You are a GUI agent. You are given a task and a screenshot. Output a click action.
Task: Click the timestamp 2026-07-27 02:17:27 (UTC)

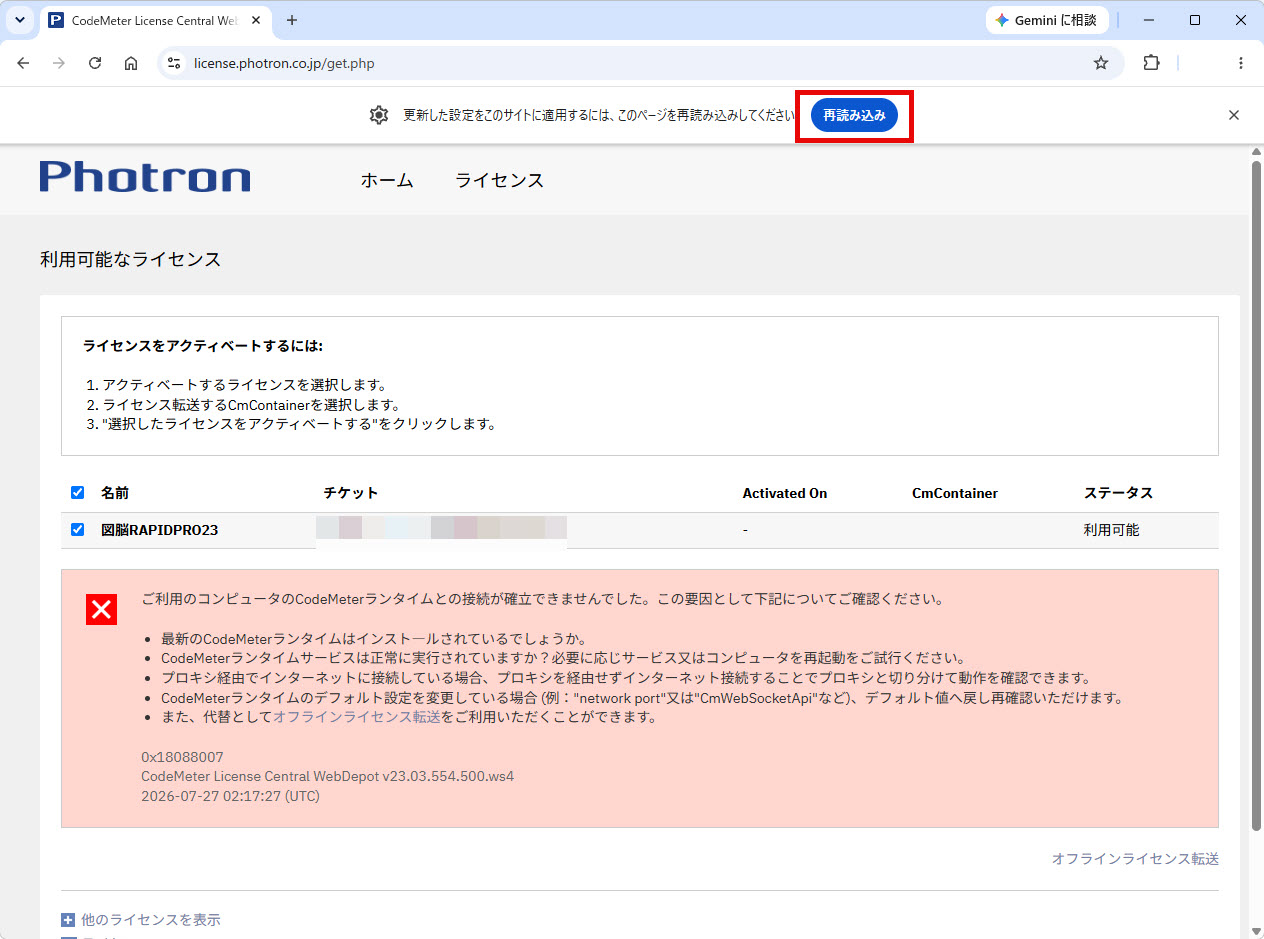230,797
